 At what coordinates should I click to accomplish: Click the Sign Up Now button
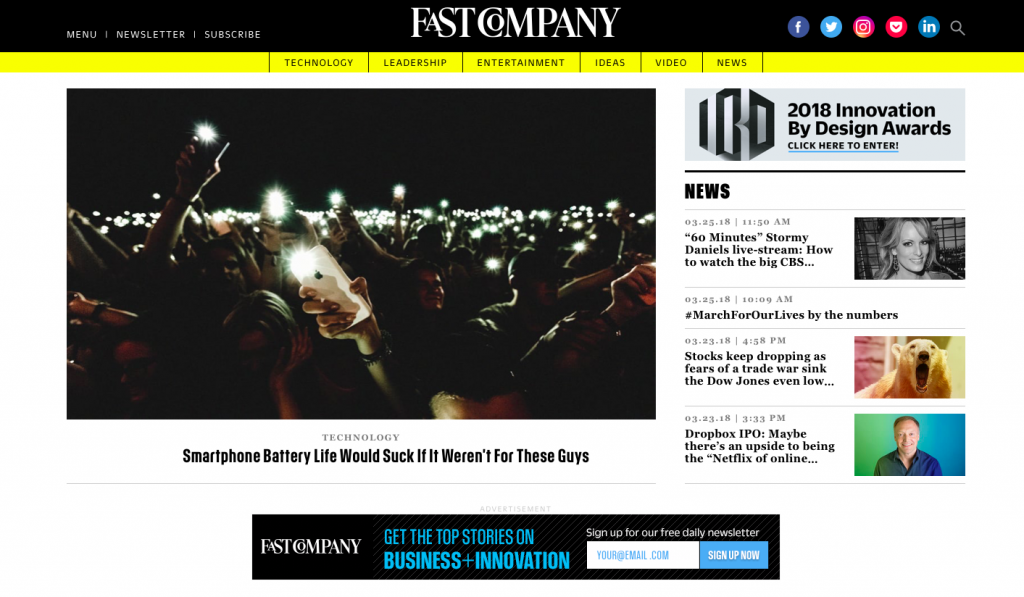[733, 555]
